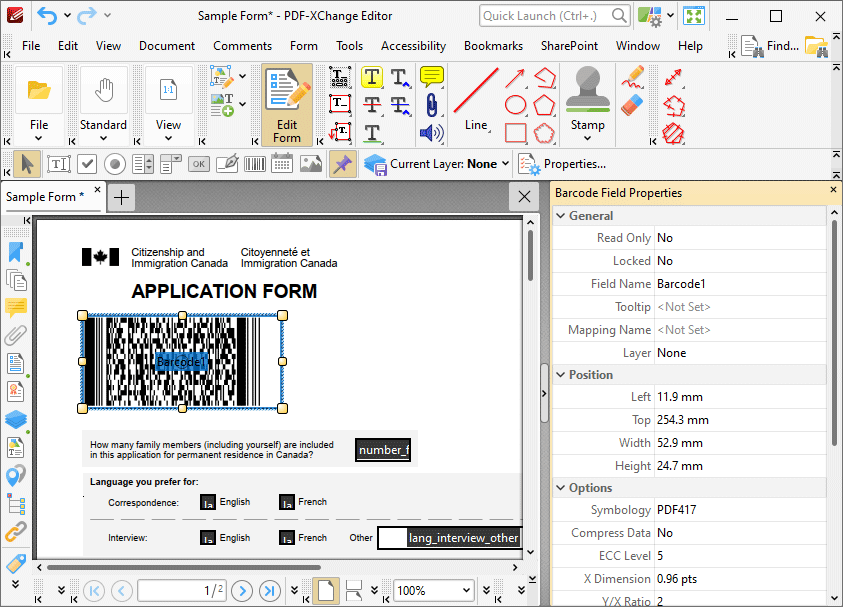Select the Image field tool
Image resolution: width=843 pixels, height=607 pixels.
tap(311, 164)
